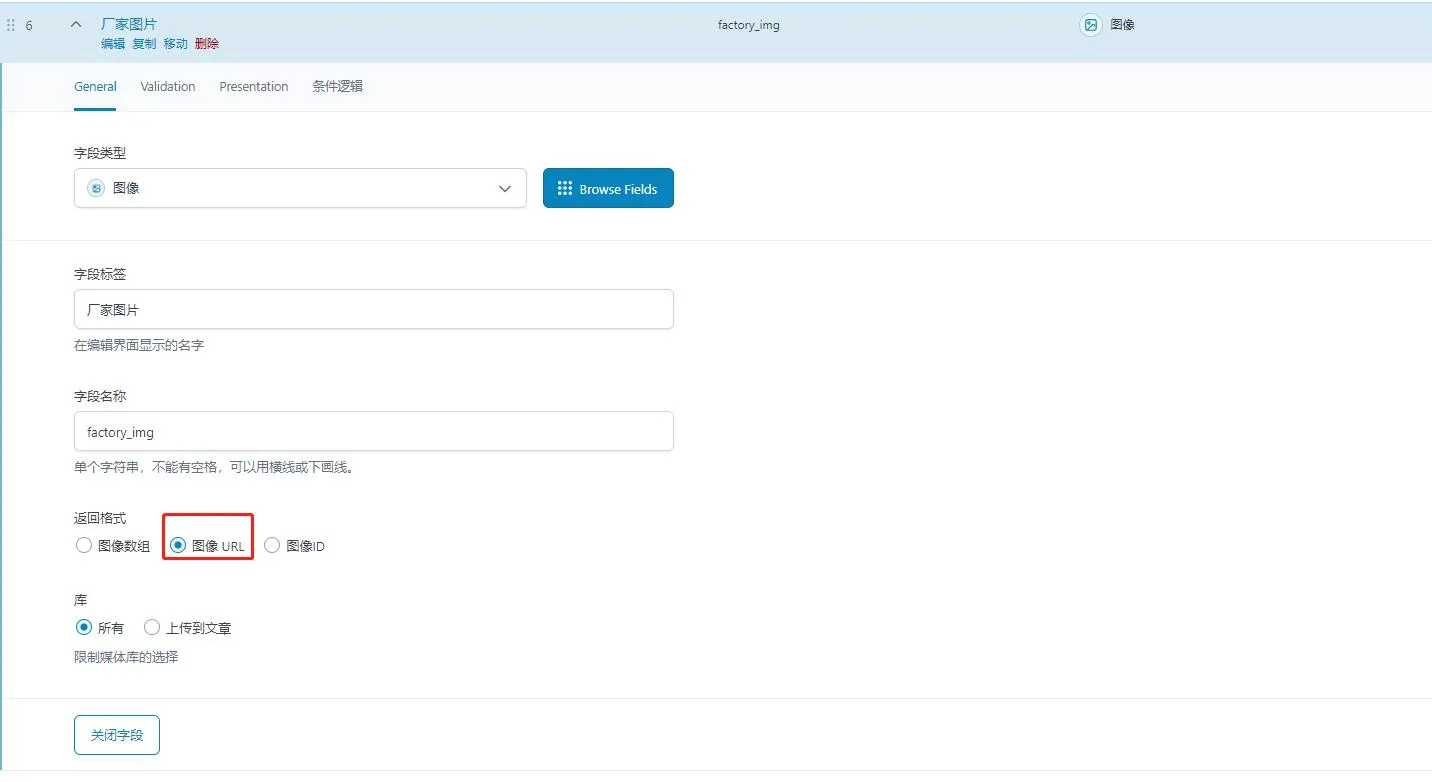Image resolution: width=1432 pixels, height=782 pixels.
Task: Click the 编辑 link under field title
Action: 113,44
